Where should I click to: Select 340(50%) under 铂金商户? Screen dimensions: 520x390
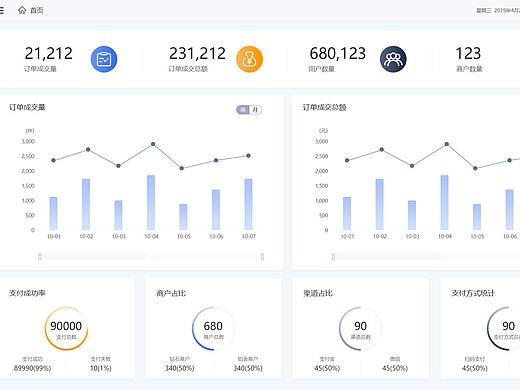(x=248, y=368)
